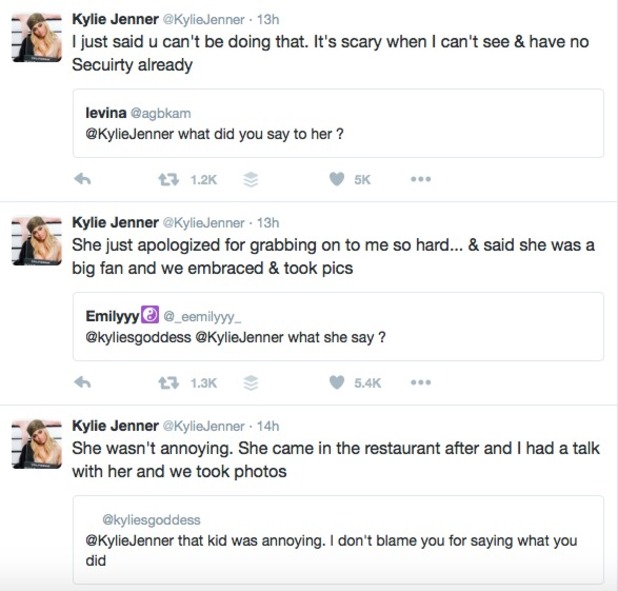
Task: Open the @_eemilyyy_ handle in quoted tweet
Action: coord(202,317)
